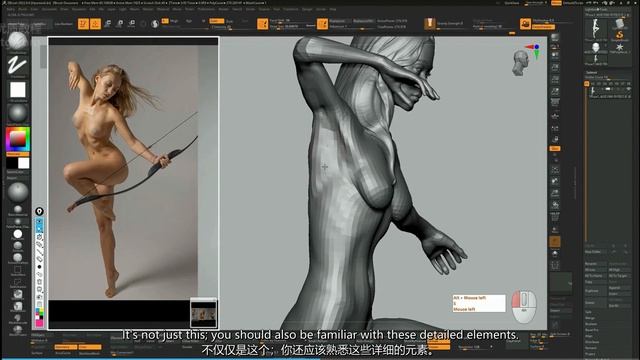Click the brush icon beside Gravity Strength
640x360 pixels.
pos(429,24)
